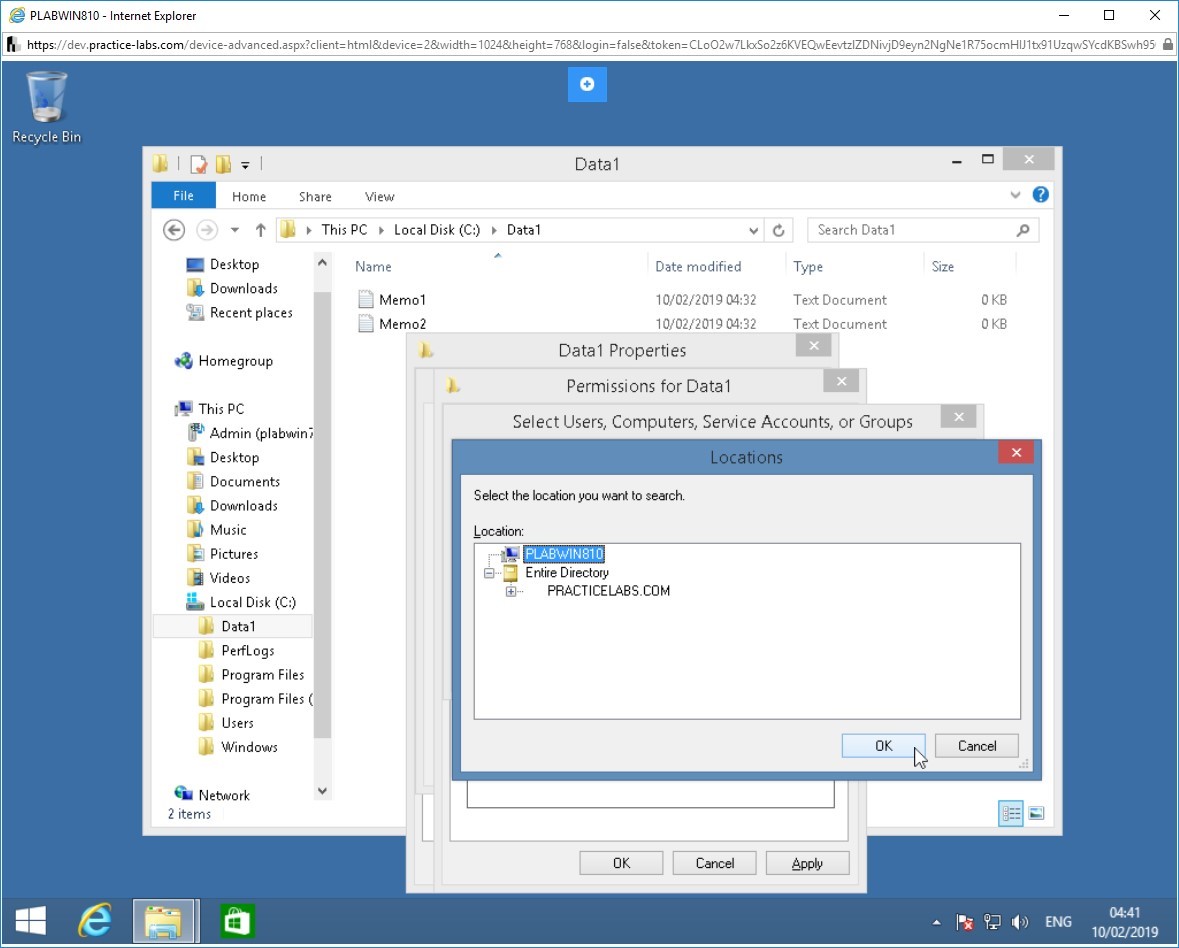1179x948 pixels.
Task: Sort by Type column header
Action: 808,267
